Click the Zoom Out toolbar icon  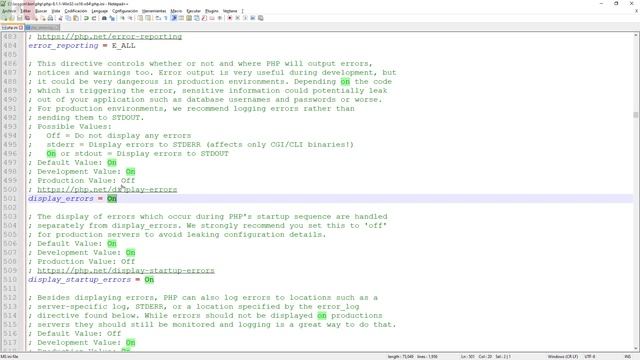(130, 18)
